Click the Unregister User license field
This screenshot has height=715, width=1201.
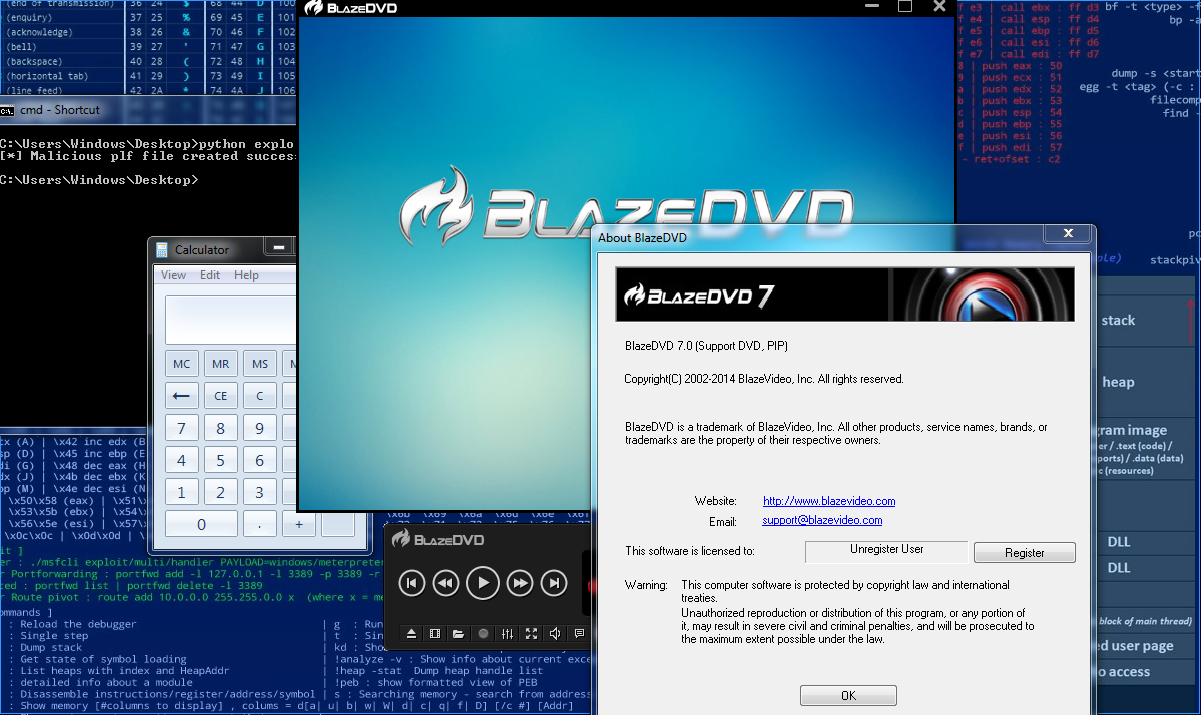click(886, 551)
